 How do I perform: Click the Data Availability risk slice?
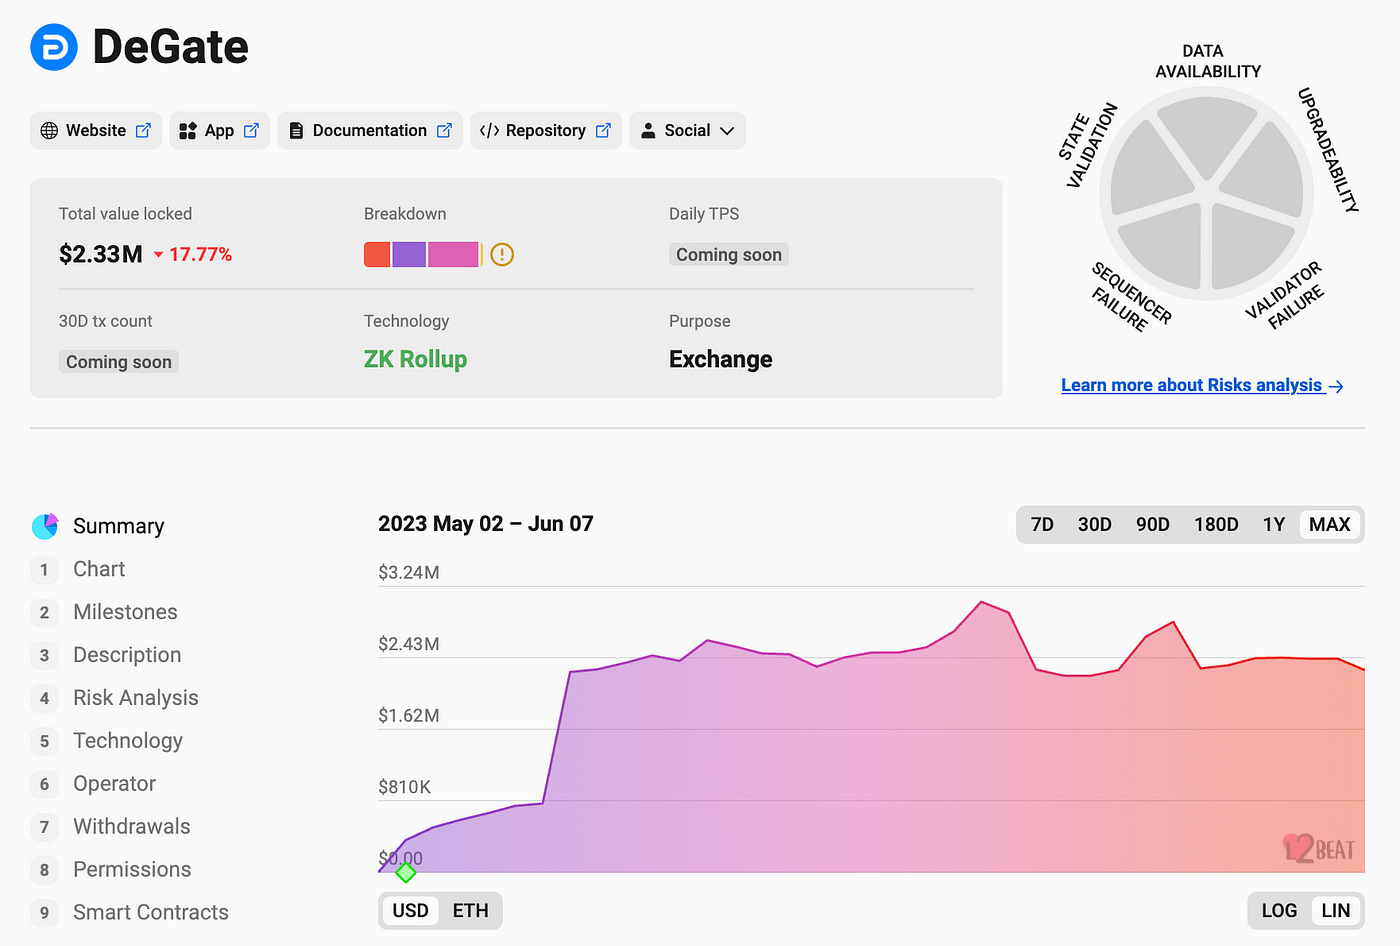[1208, 131]
